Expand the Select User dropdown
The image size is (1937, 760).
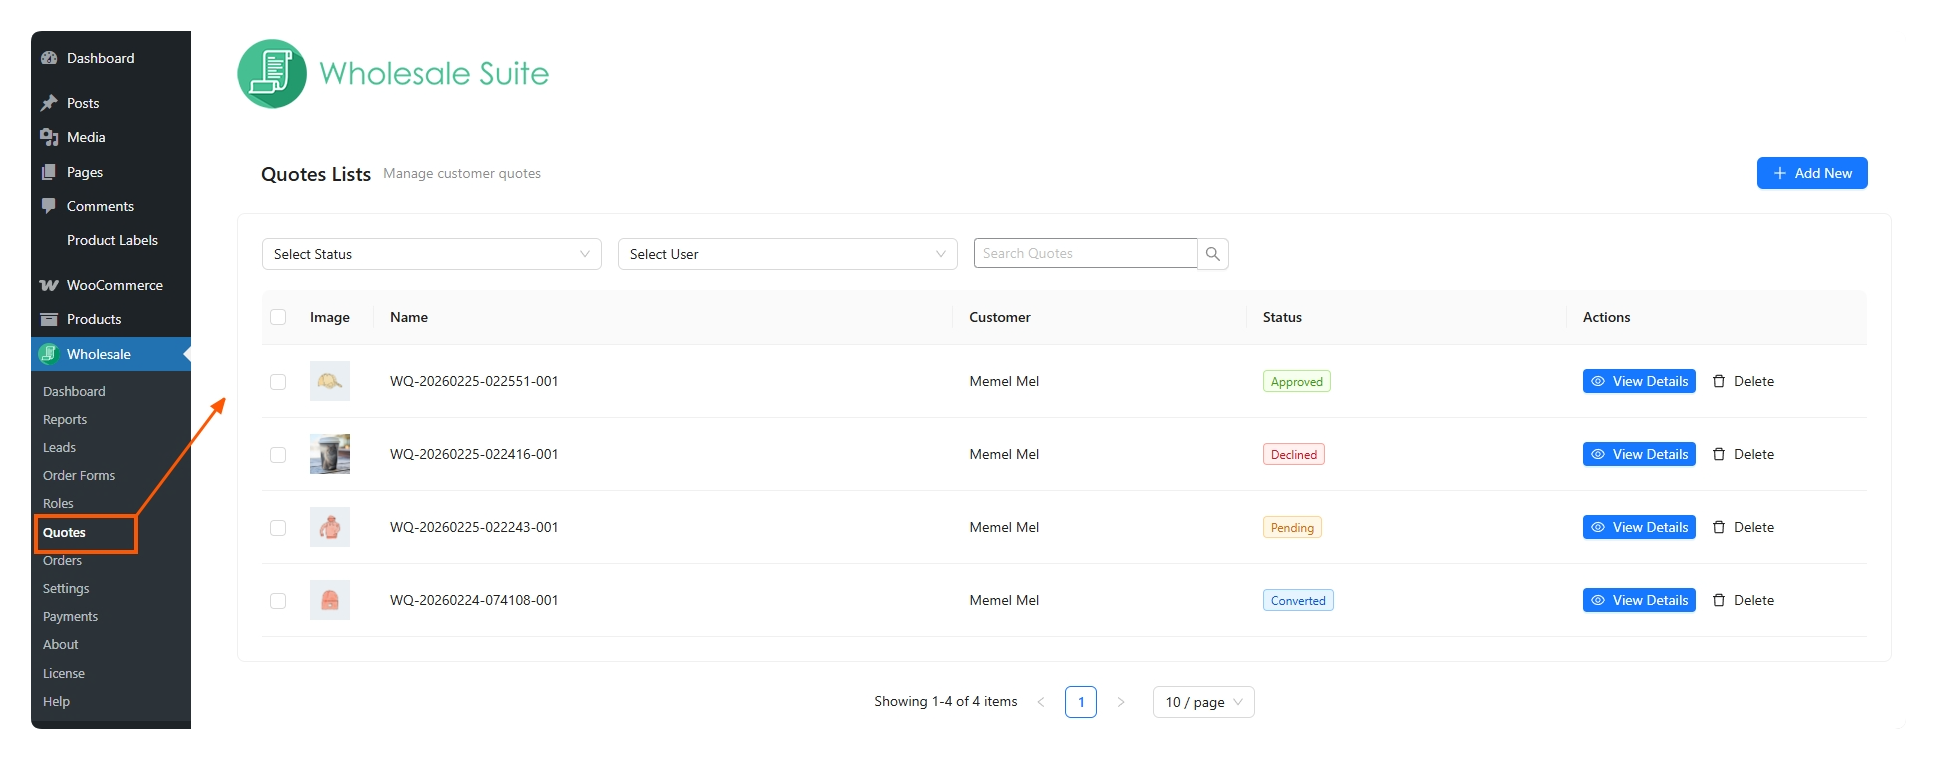(787, 254)
